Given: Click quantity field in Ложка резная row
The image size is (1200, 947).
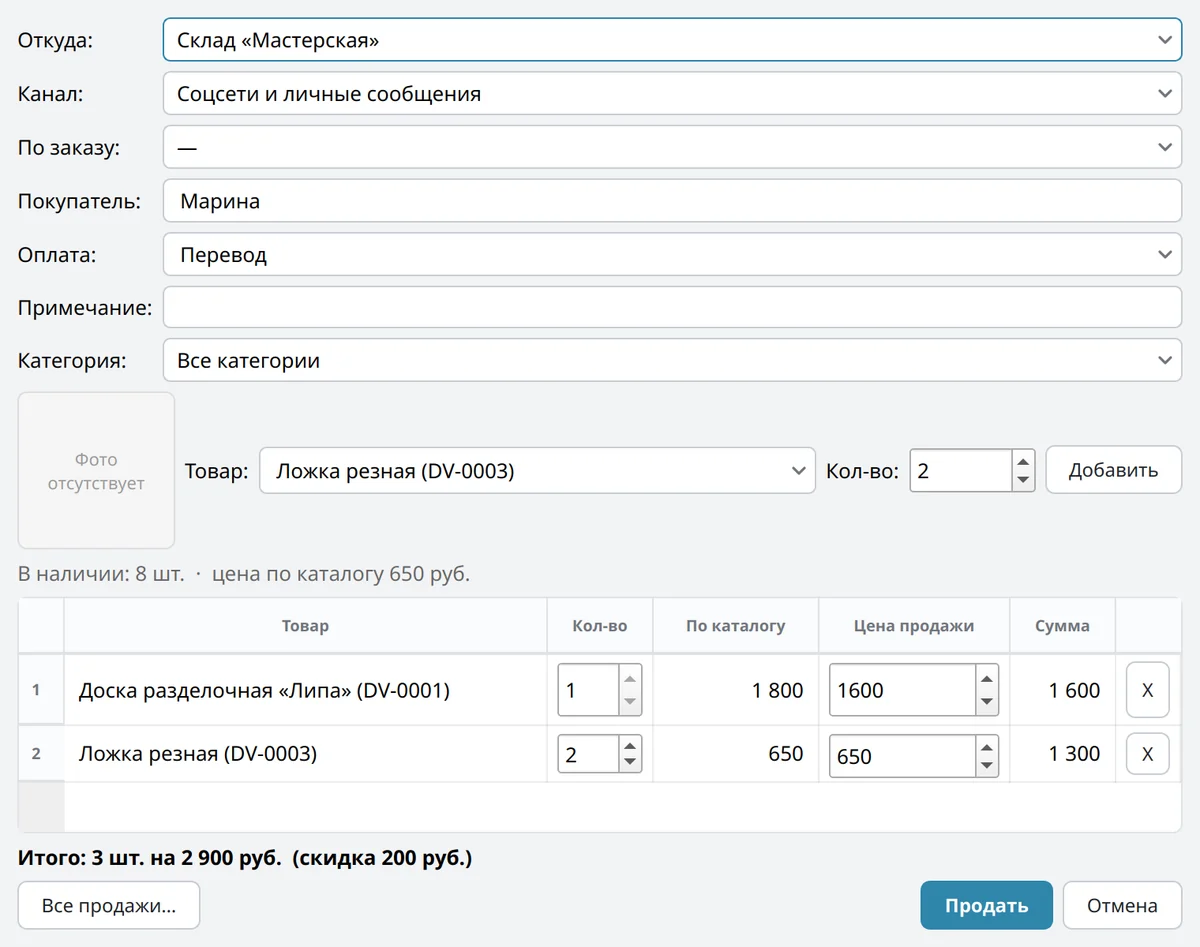Looking at the screenshot, I should pyautogui.click(x=588, y=755).
